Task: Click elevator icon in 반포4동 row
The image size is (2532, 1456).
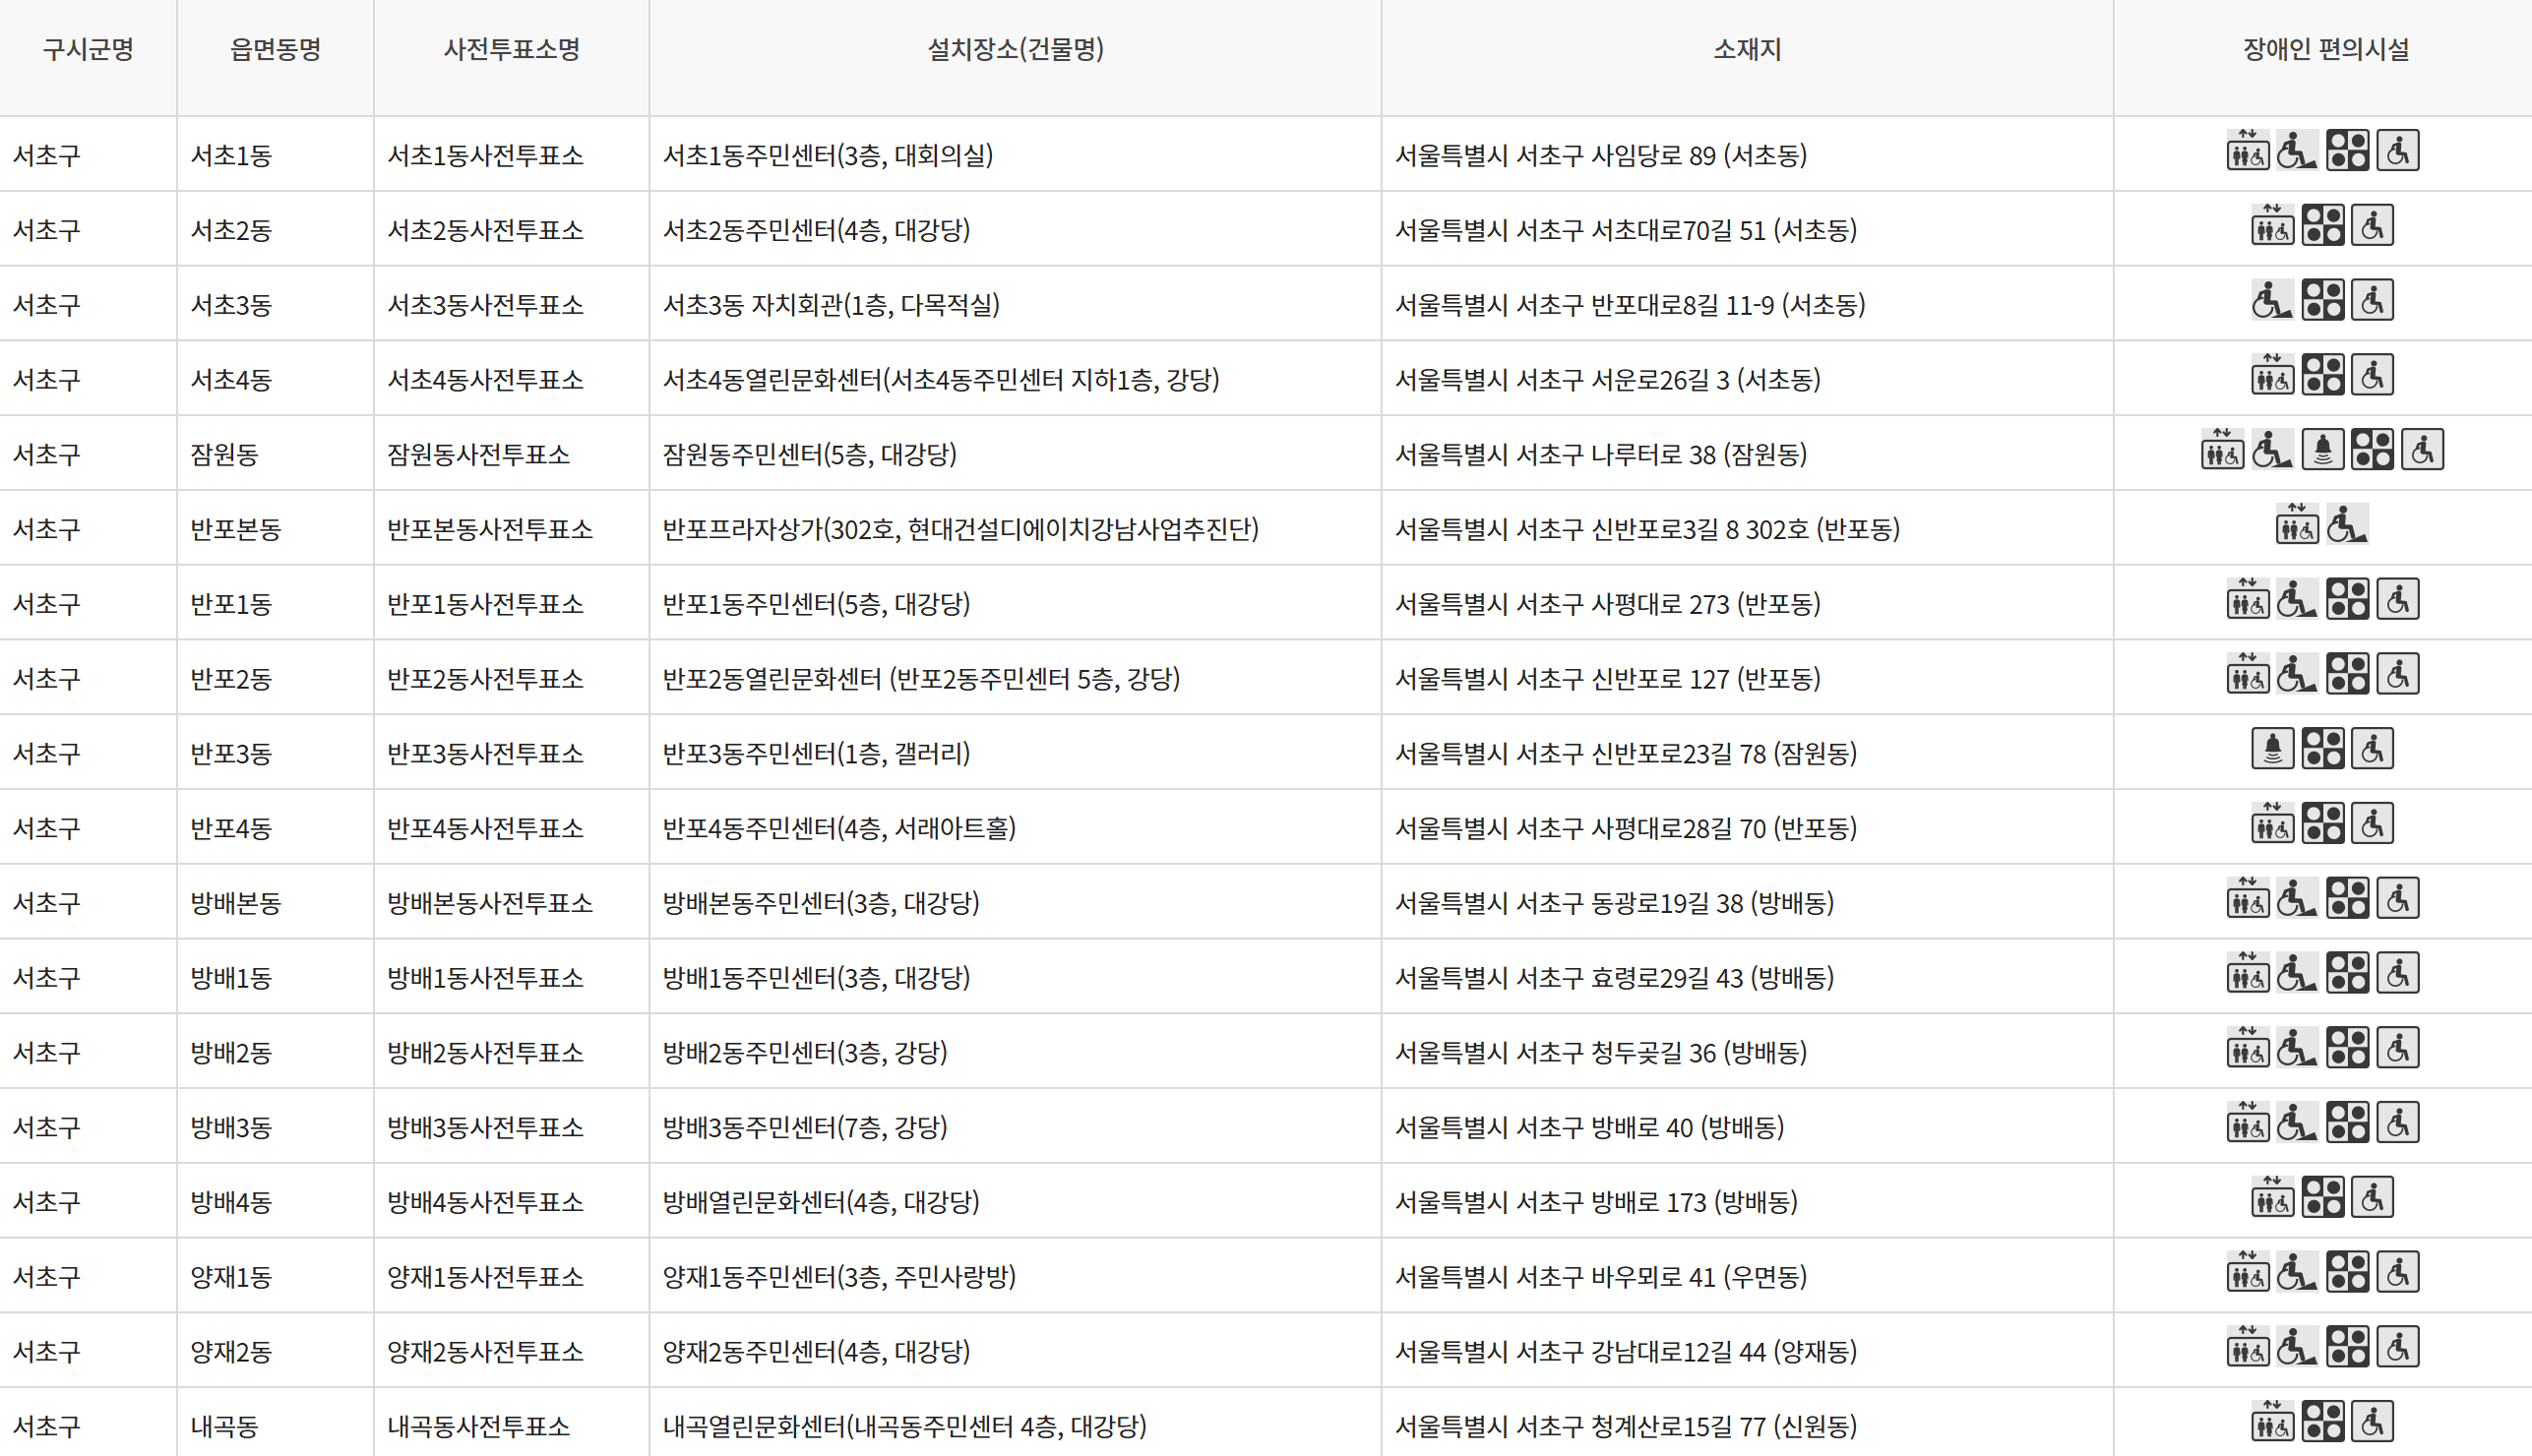Action: pos(2272,825)
